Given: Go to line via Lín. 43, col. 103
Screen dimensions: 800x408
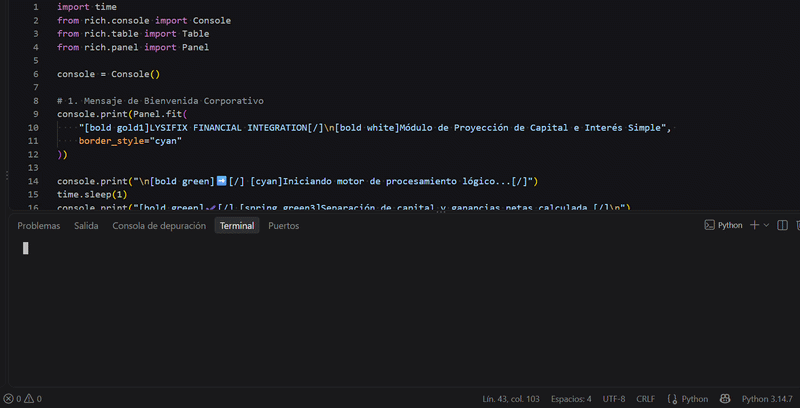Looking at the screenshot, I should pyautogui.click(x=512, y=399).
